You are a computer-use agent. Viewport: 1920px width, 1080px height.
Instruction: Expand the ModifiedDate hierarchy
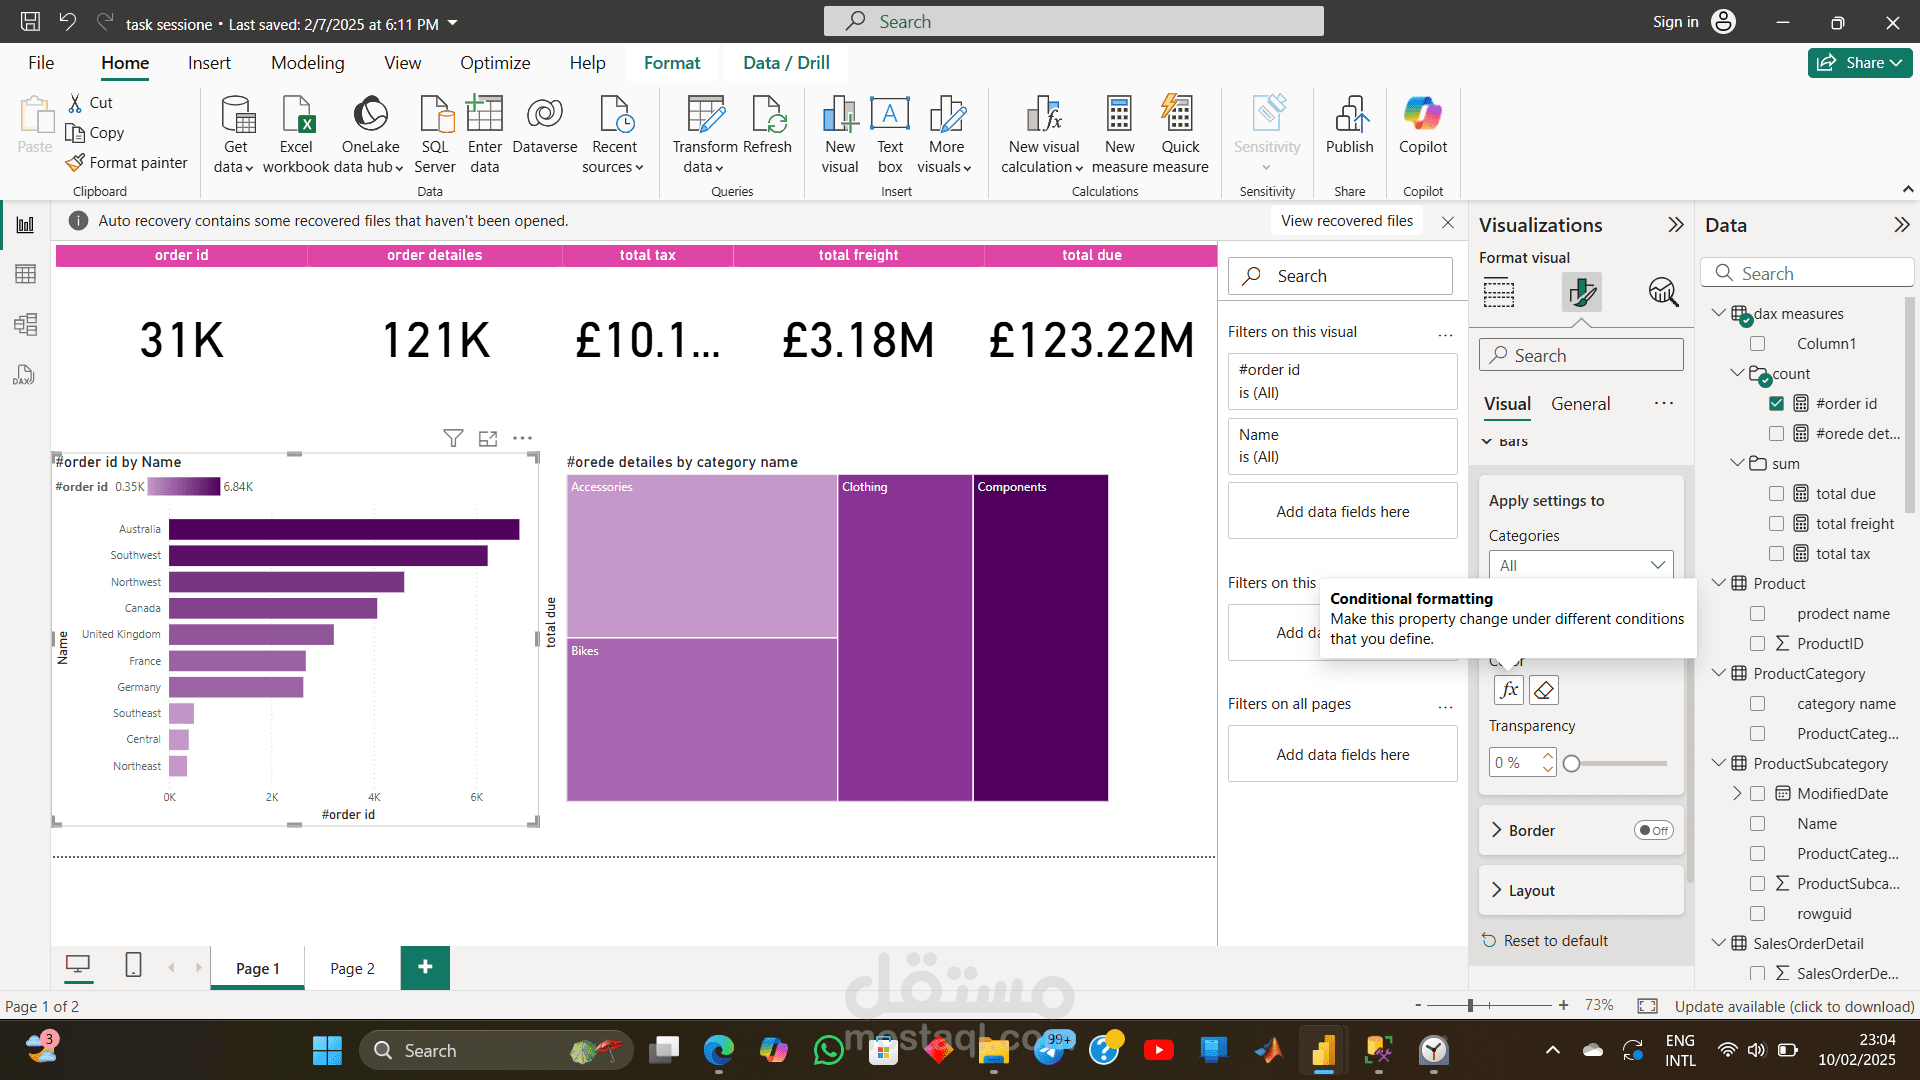[x=1737, y=793]
